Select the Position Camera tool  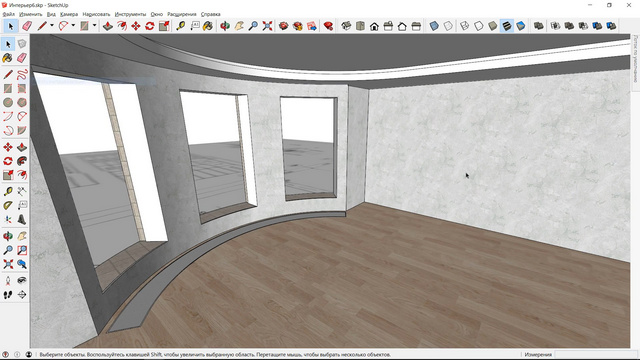8,280
